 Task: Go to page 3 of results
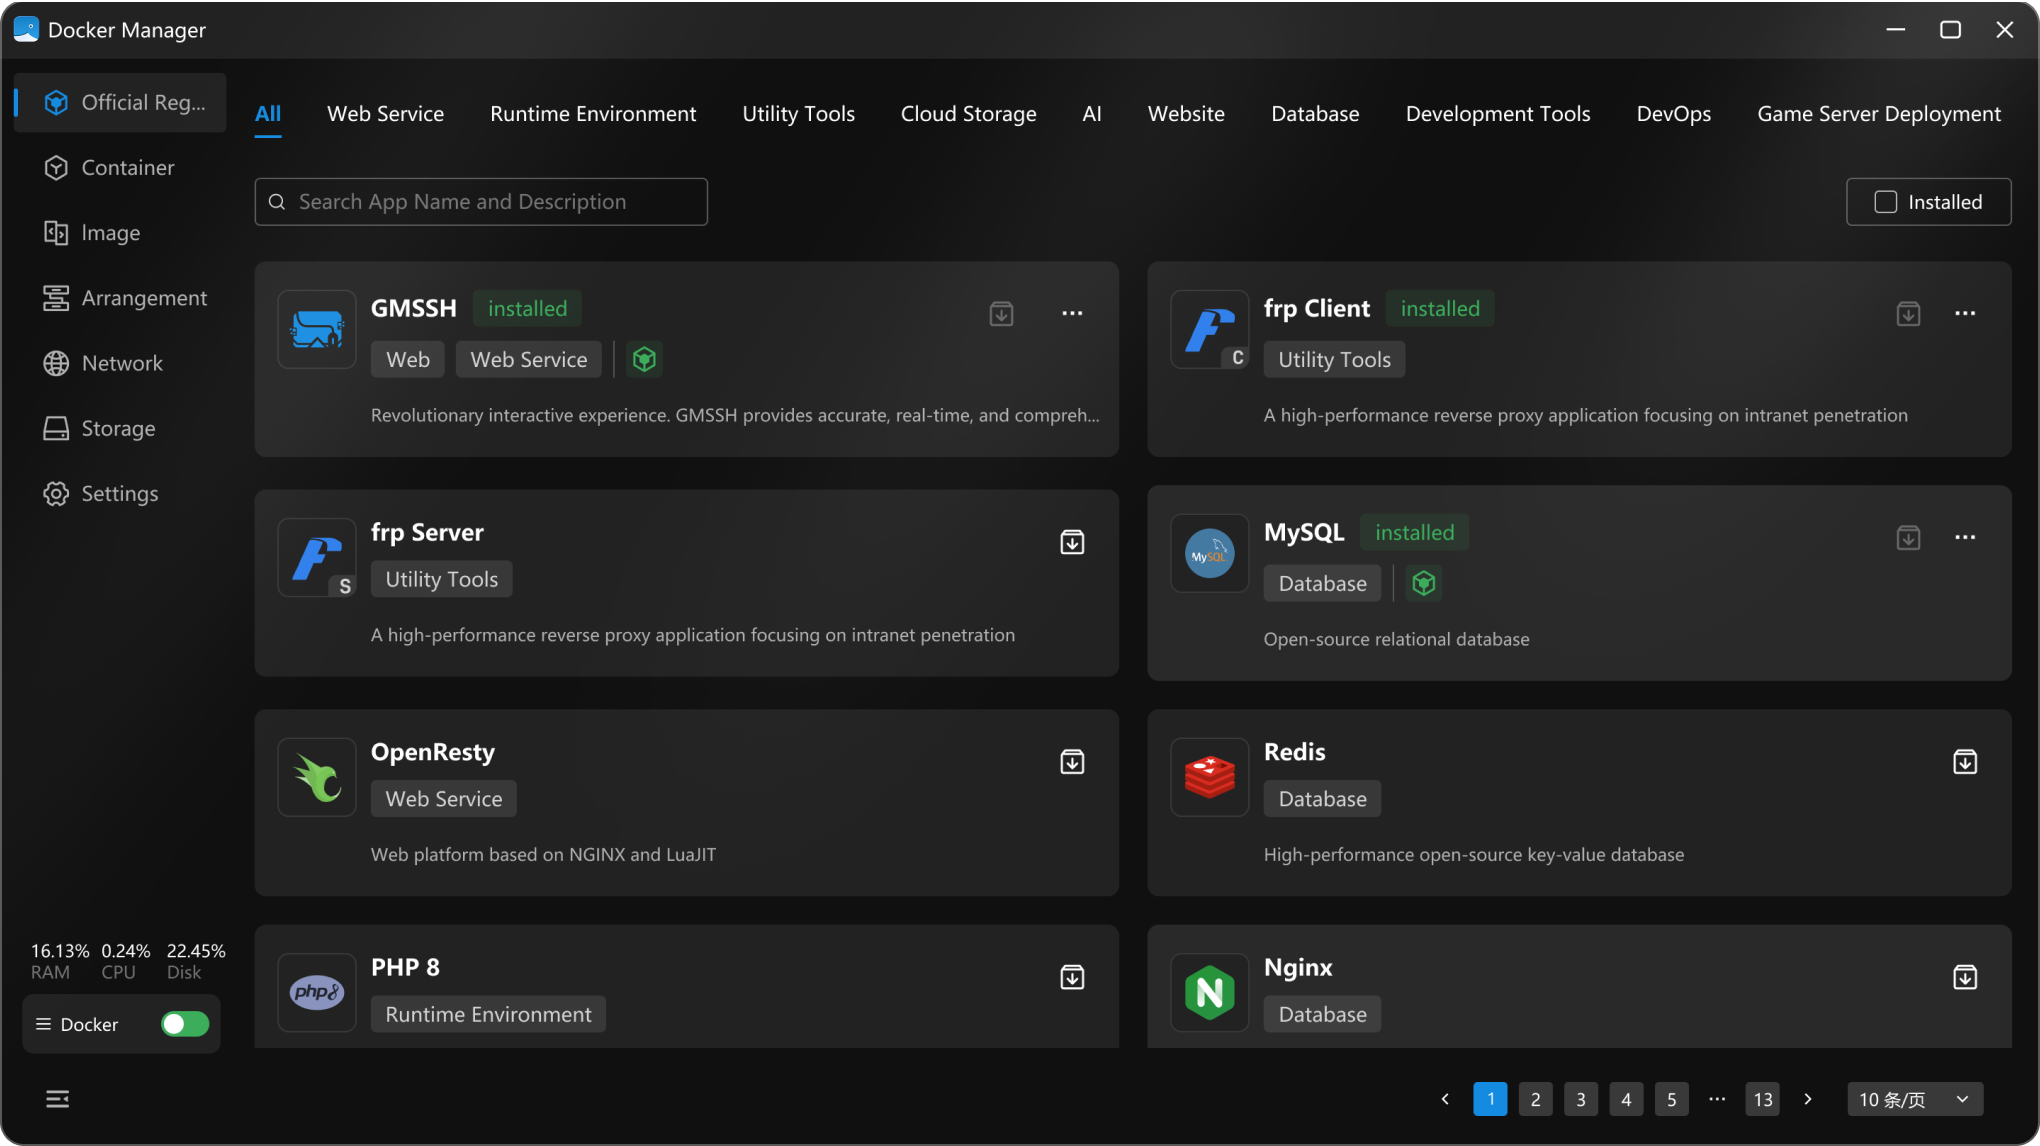coord(1580,1099)
